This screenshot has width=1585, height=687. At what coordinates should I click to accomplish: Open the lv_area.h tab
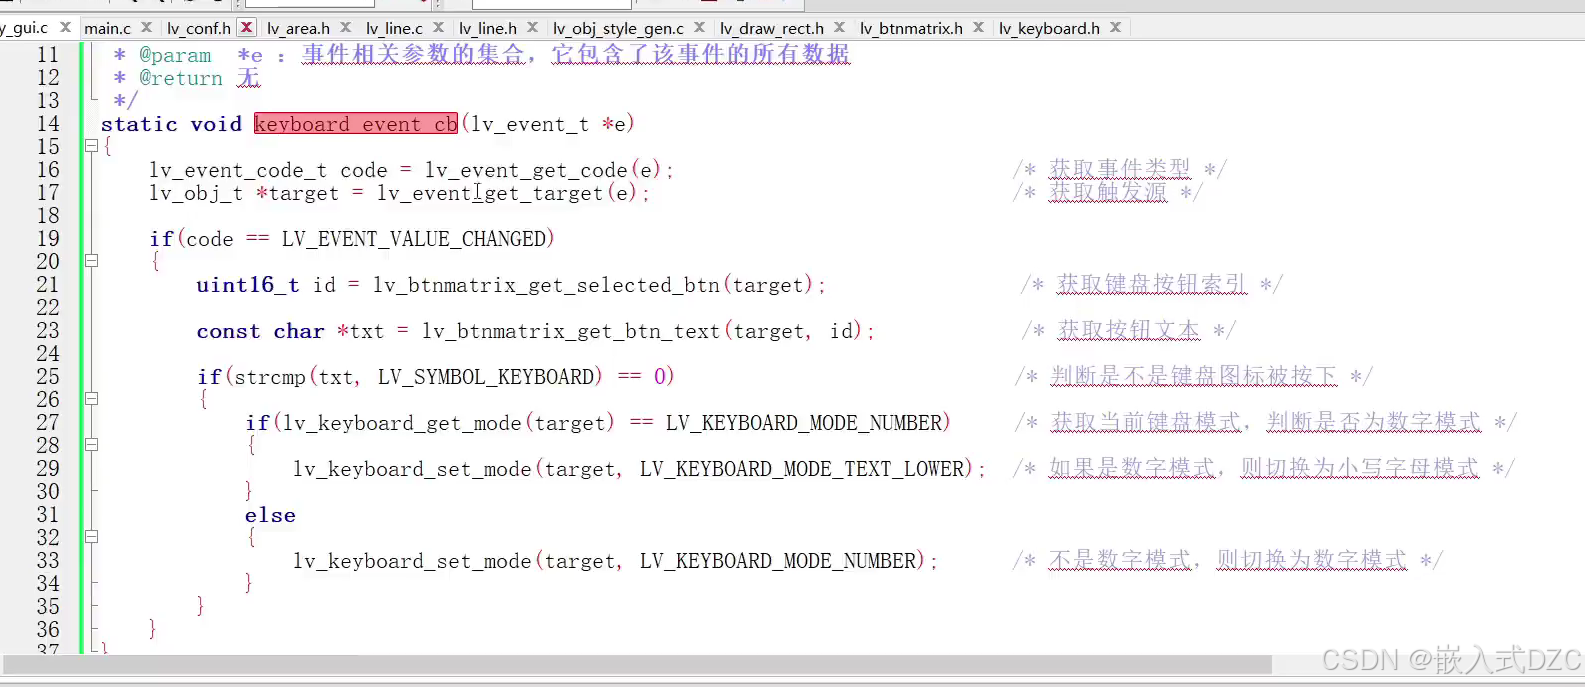pyautogui.click(x=298, y=28)
